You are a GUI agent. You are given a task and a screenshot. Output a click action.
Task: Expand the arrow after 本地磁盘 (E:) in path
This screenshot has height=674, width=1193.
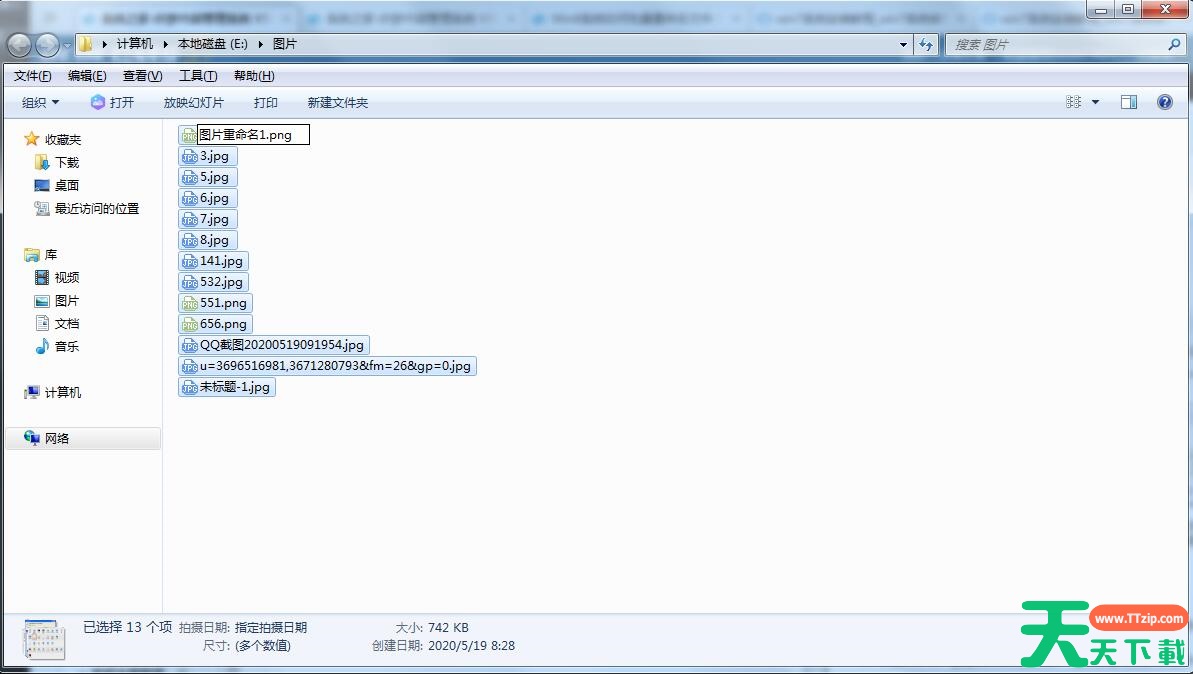(x=260, y=44)
